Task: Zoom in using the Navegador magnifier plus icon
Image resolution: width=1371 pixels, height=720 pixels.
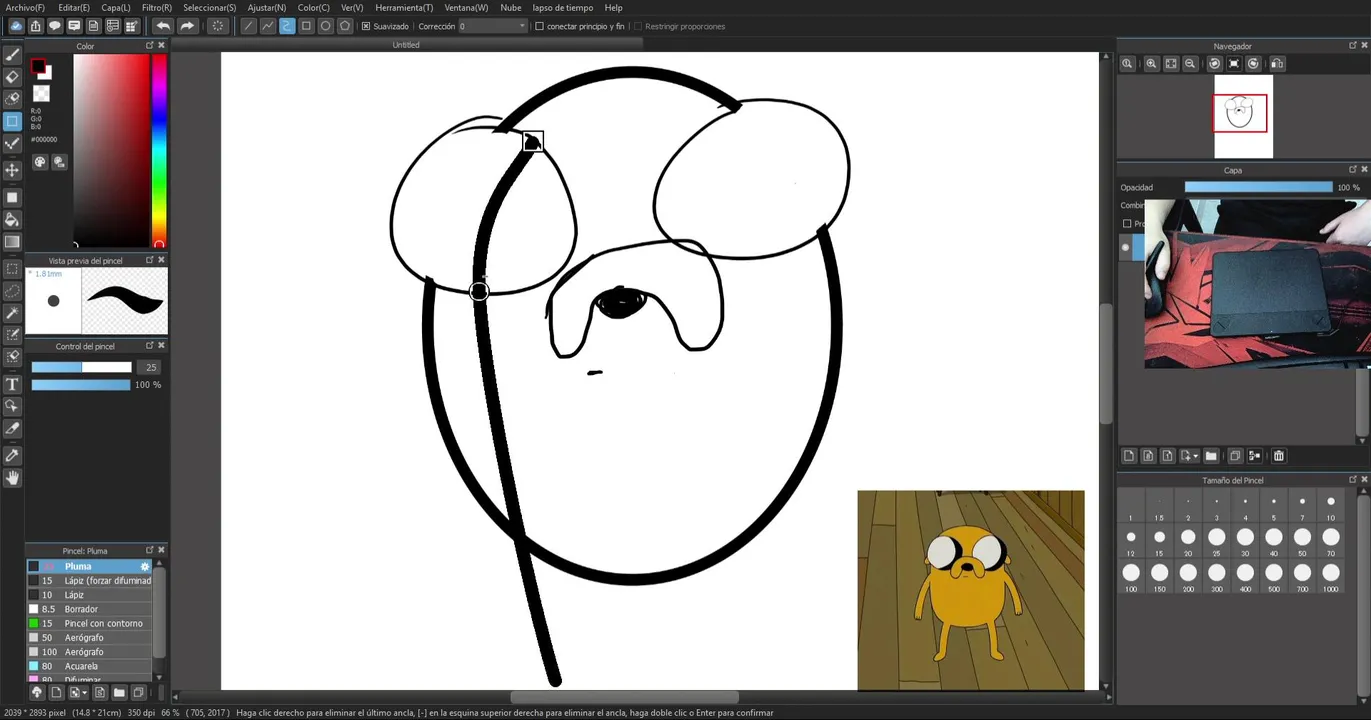Action: (x=1151, y=63)
